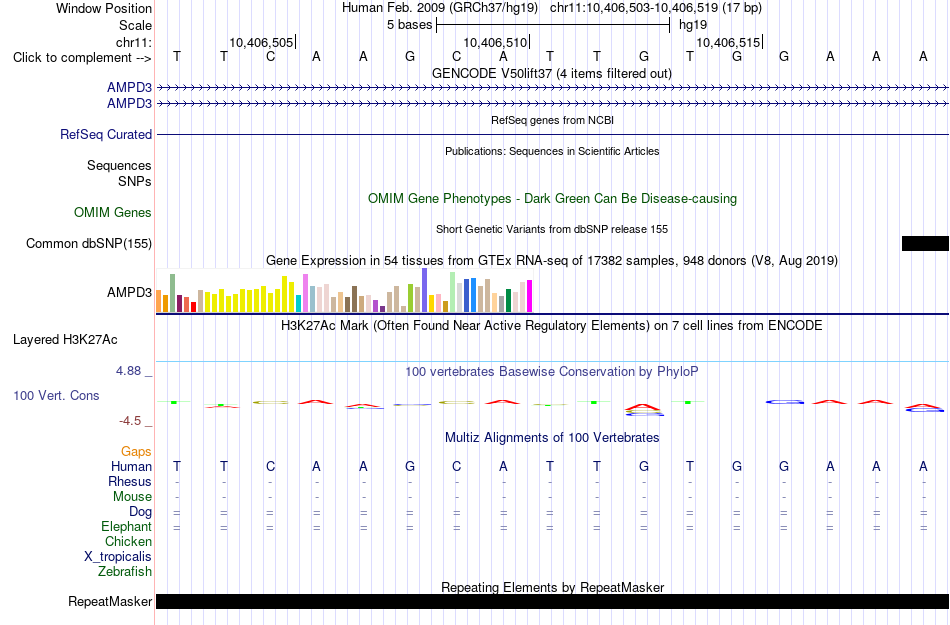950x625 pixels.
Task: Open 'Publications: Sequences in Scientific Articles' title
Action: coord(552,151)
